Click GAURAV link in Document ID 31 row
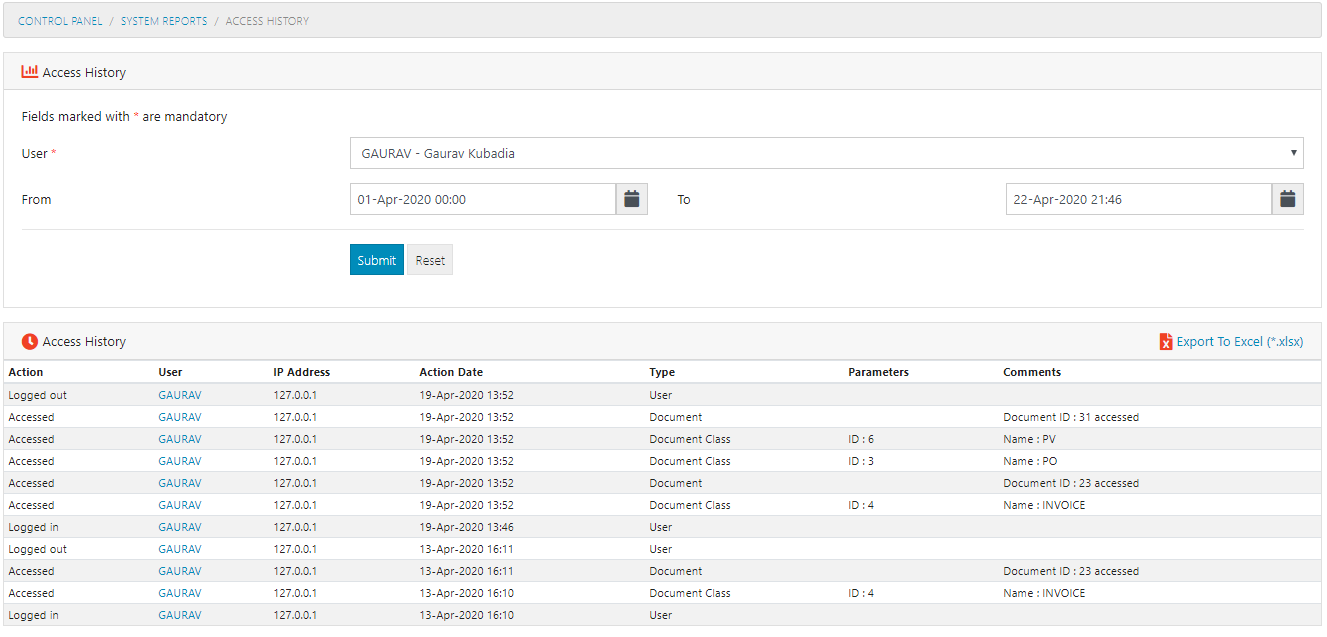This screenshot has width=1327, height=637. point(180,417)
